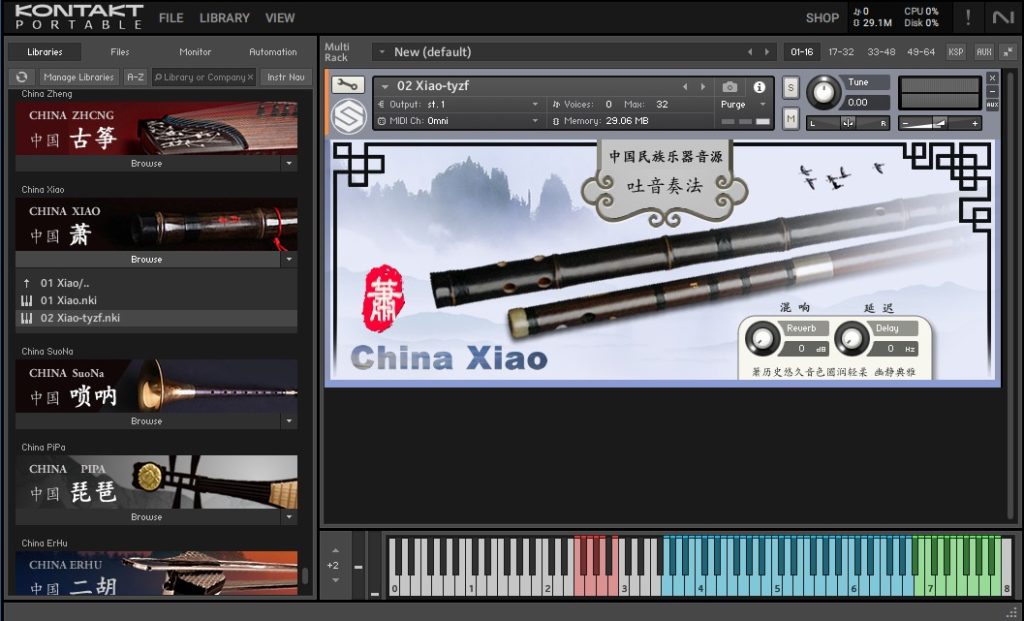This screenshot has height=621, width=1024.
Task: Click Manage Libraries button
Action: point(78,77)
